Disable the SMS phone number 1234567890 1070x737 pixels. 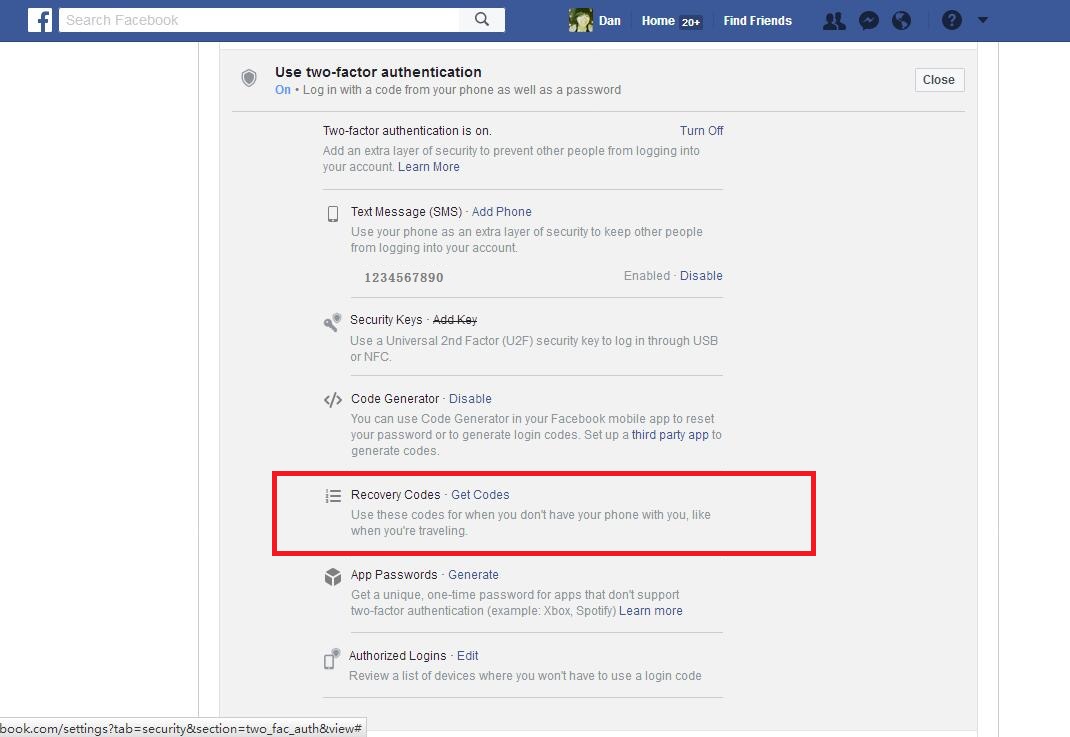click(701, 276)
